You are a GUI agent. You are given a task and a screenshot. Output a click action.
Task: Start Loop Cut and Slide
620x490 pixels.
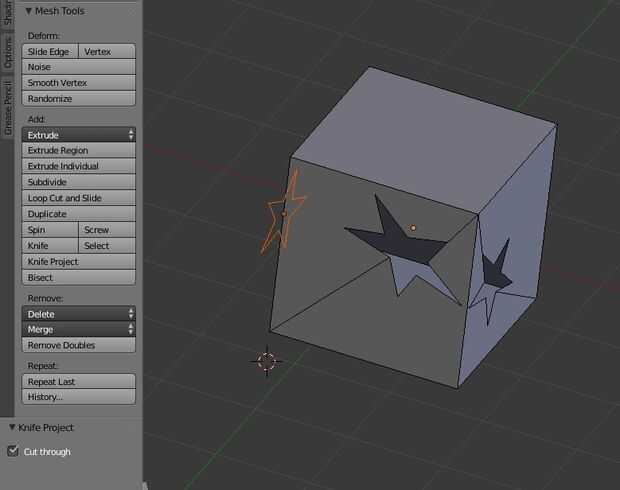79,198
